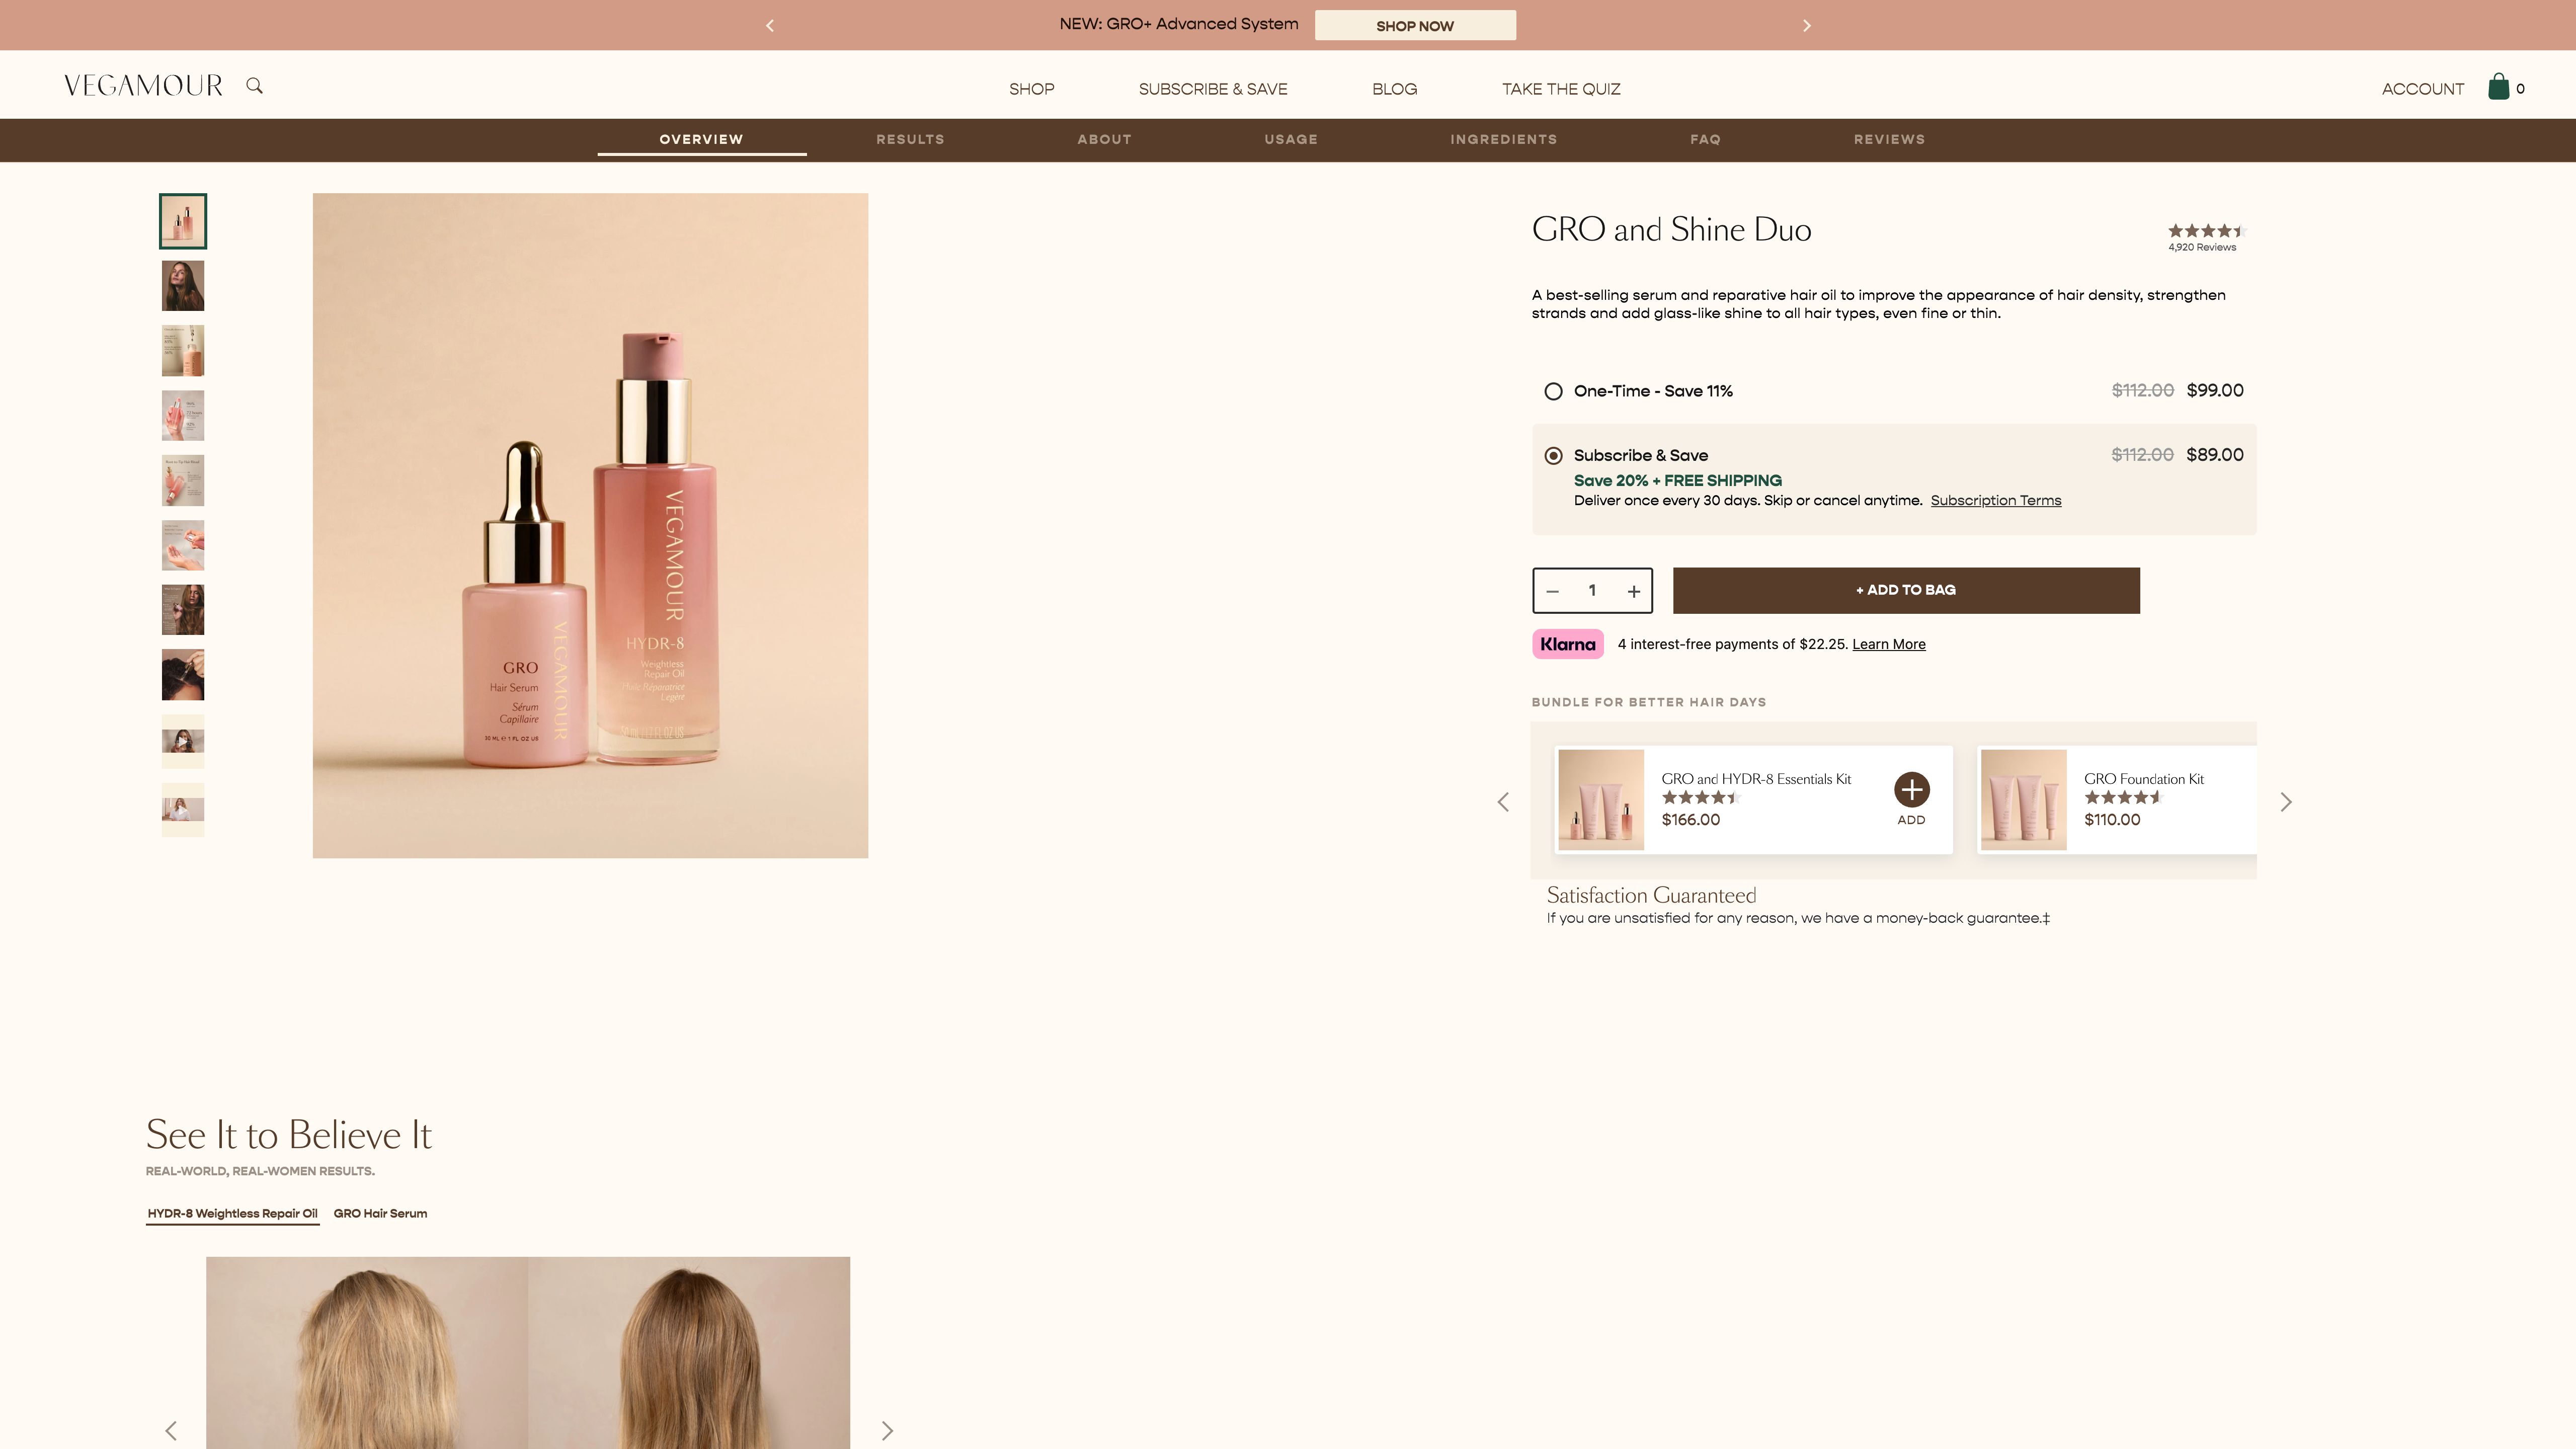This screenshot has width=2576, height=1449.
Task: Select the Subscribe & Save option
Action: point(1552,455)
